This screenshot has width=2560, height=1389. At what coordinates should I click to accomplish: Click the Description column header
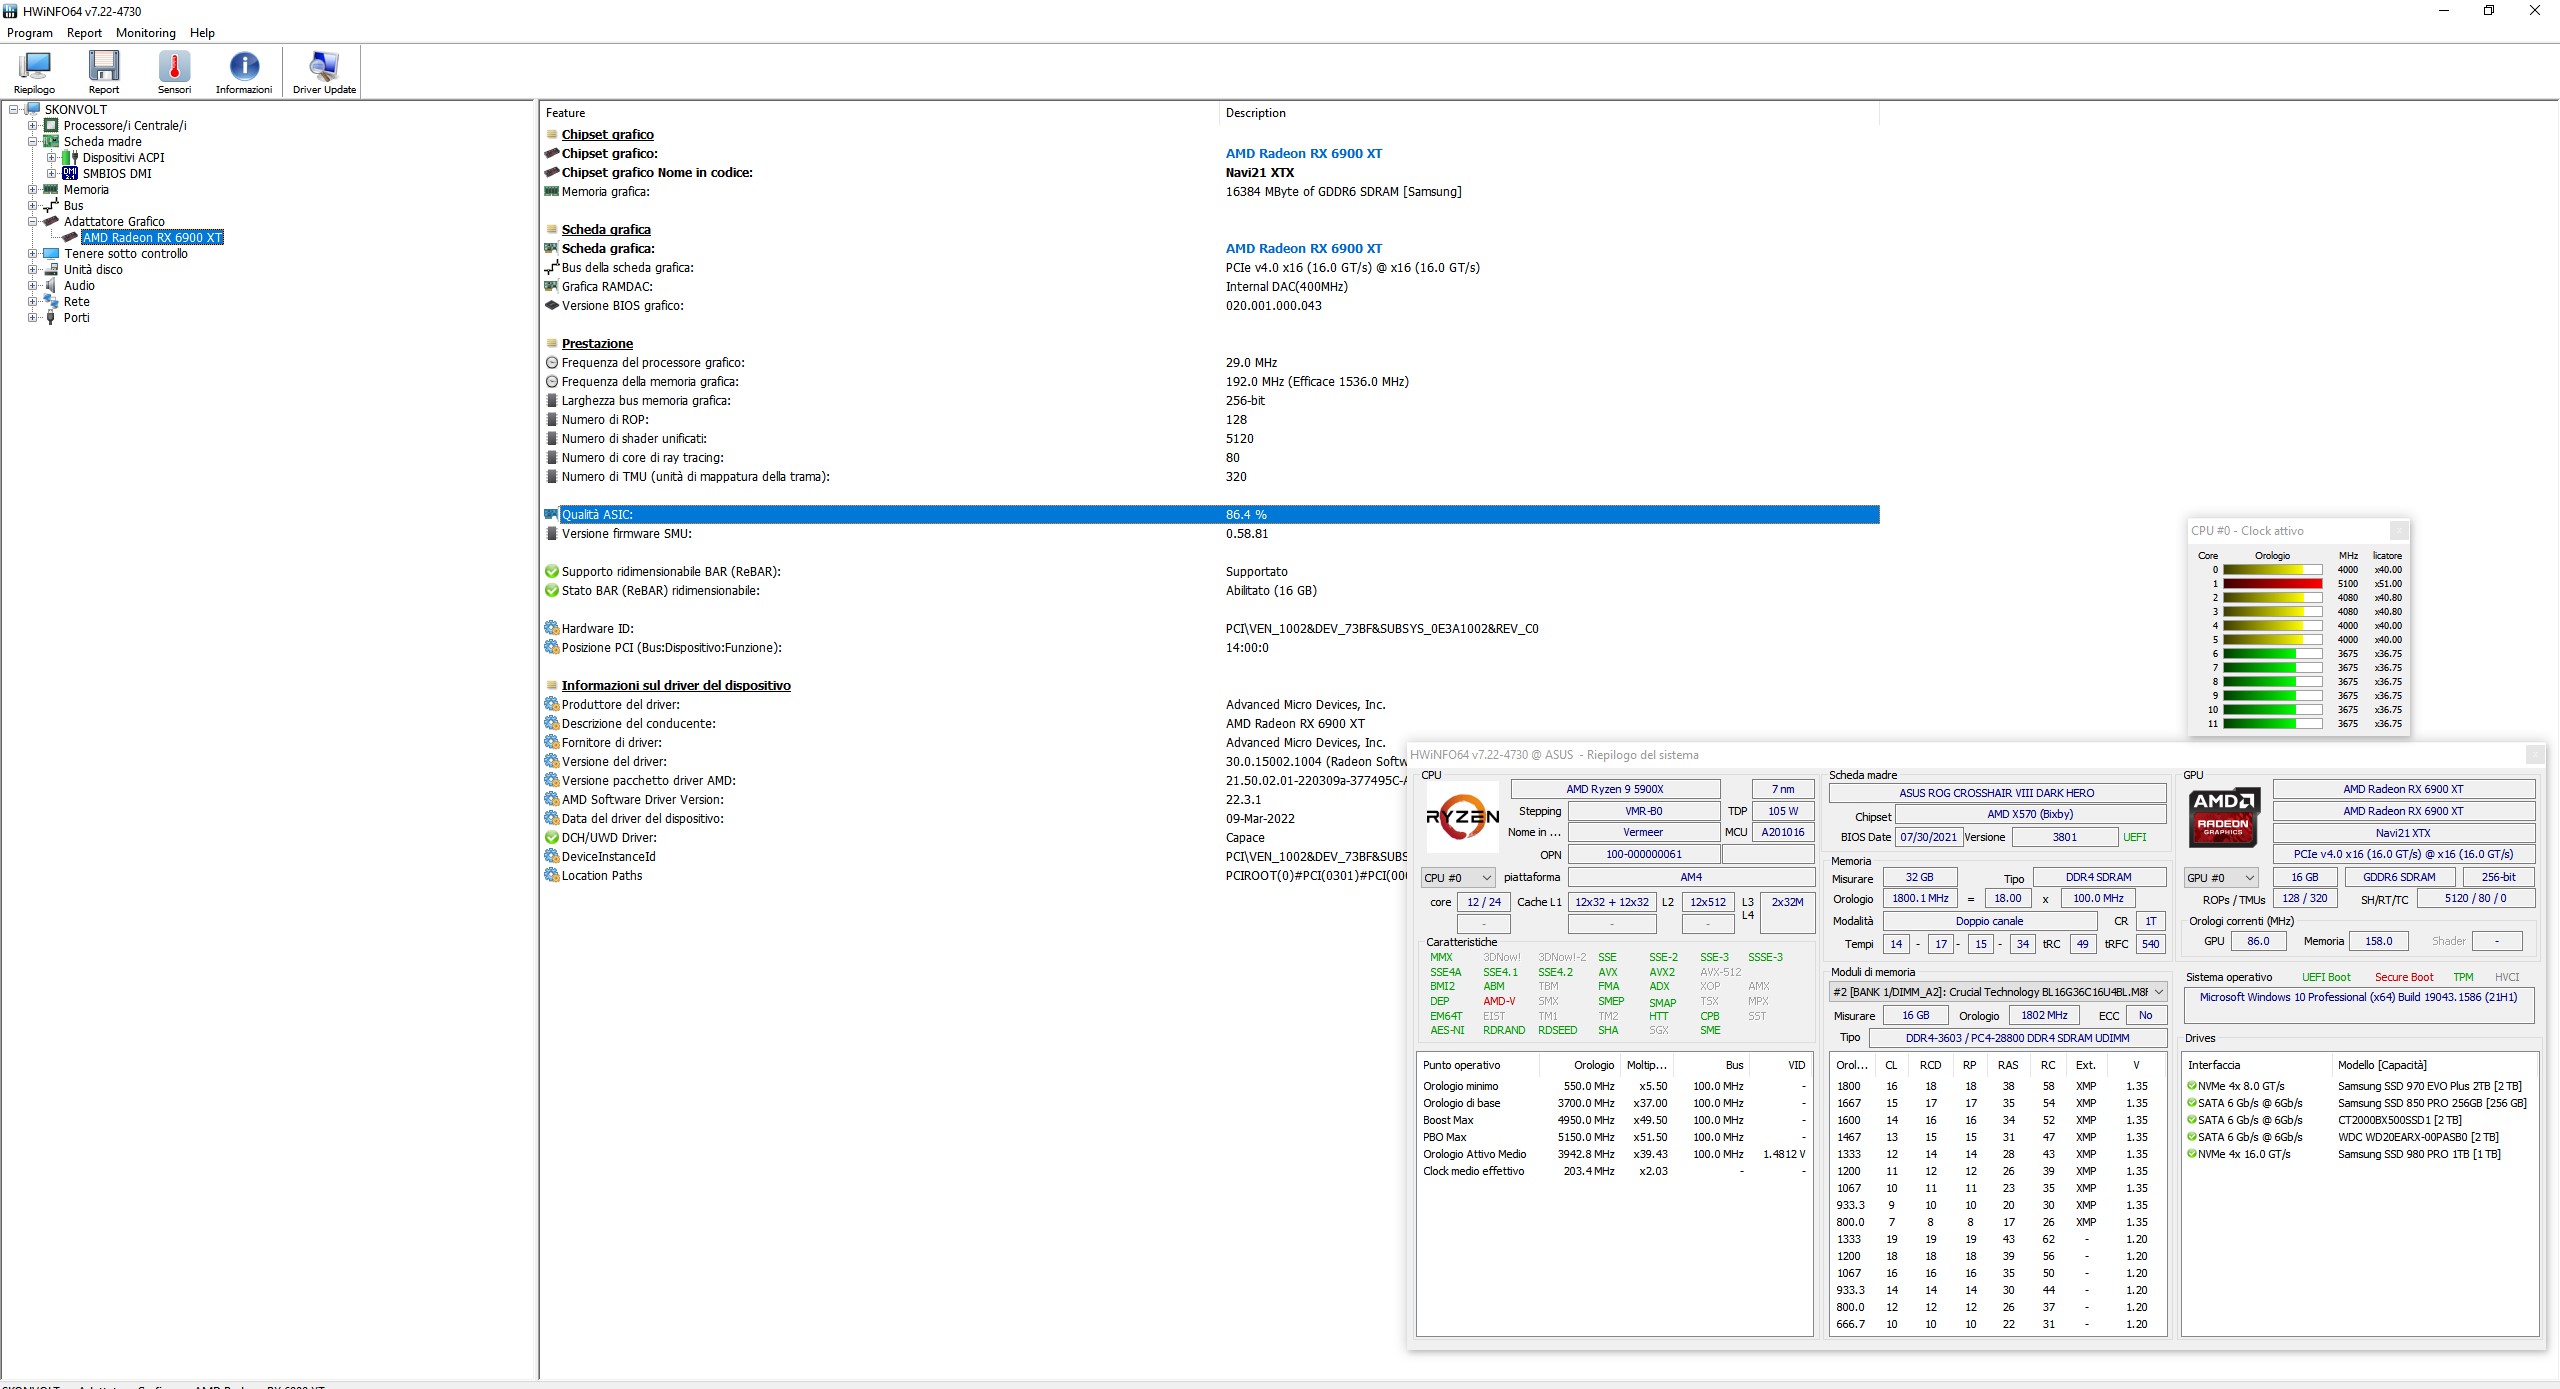click(1549, 113)
